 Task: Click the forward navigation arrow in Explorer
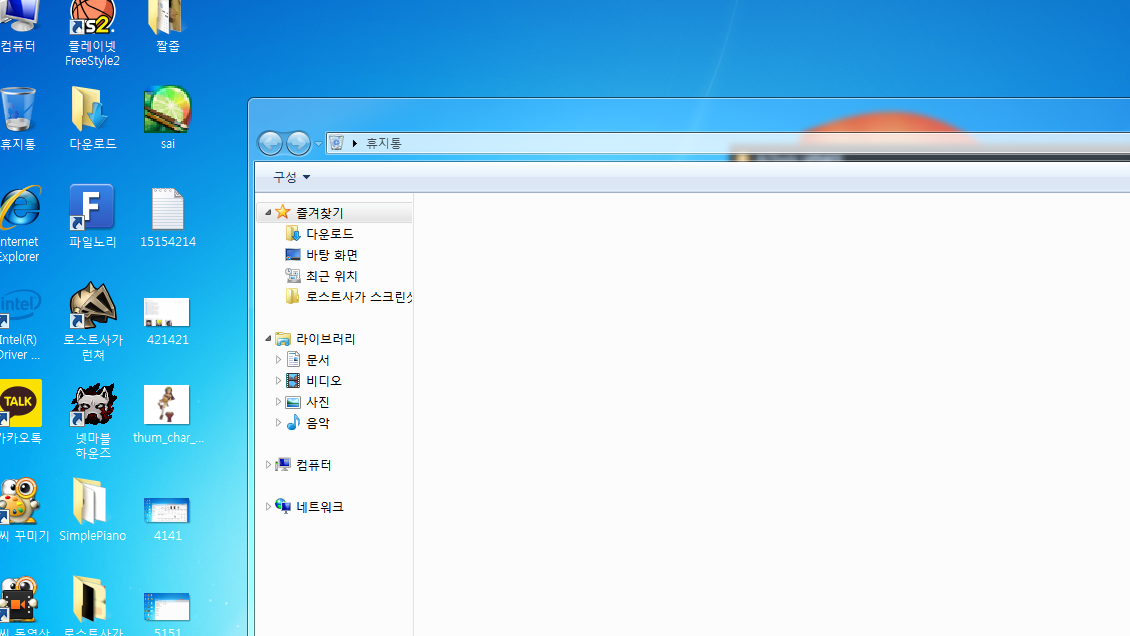(x=298, y=143)
